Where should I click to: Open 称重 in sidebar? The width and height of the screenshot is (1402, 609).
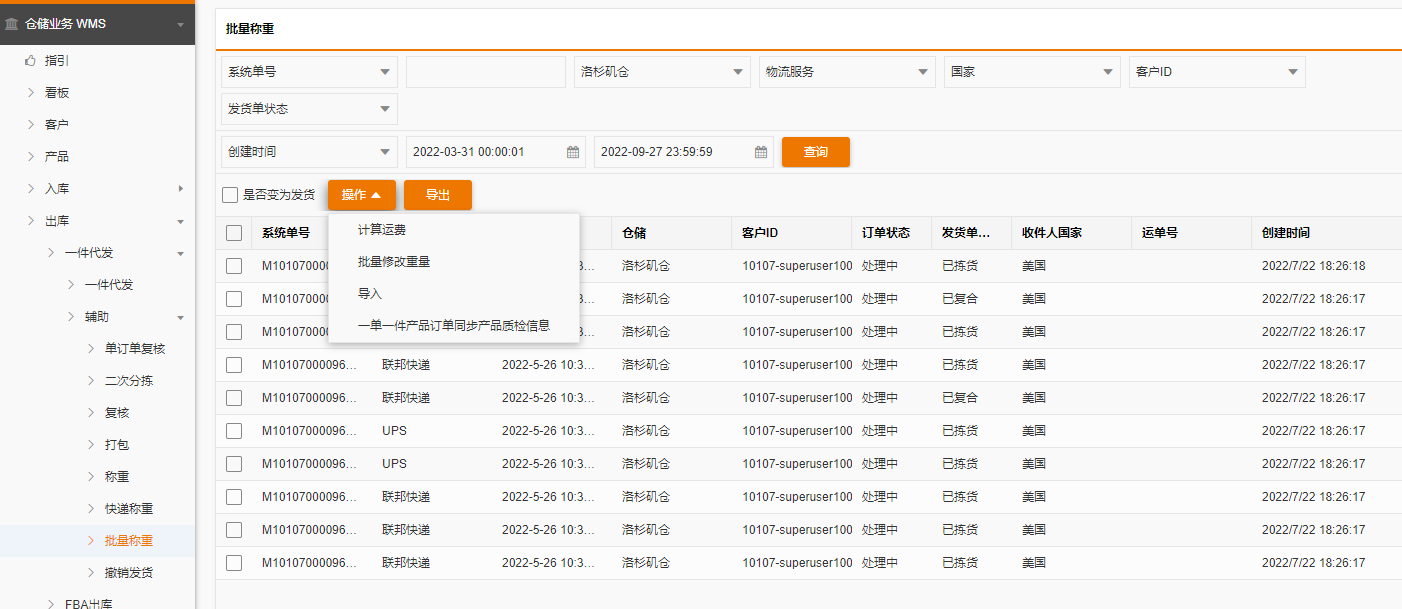[x=117, y=477]
